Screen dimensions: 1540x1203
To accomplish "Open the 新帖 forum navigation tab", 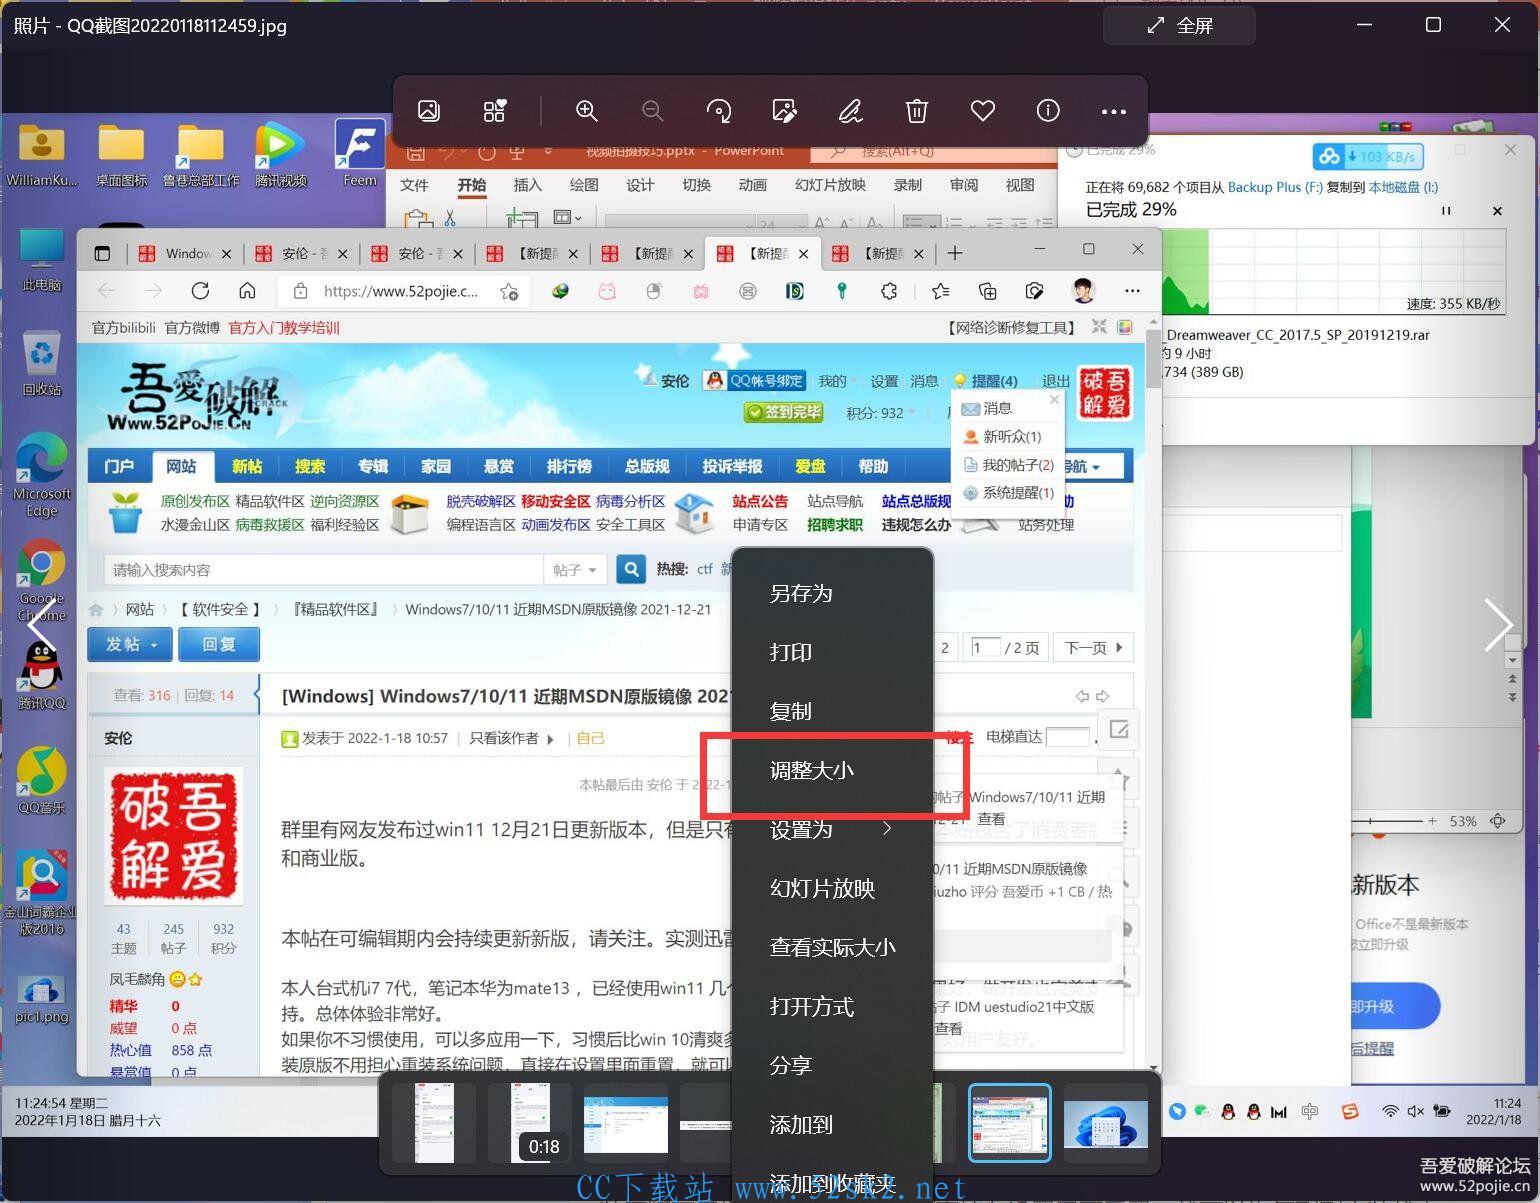I will 247,466.
